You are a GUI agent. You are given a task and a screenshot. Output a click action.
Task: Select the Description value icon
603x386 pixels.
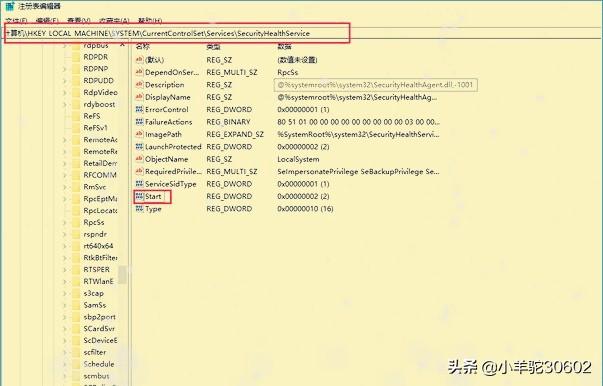139,84
